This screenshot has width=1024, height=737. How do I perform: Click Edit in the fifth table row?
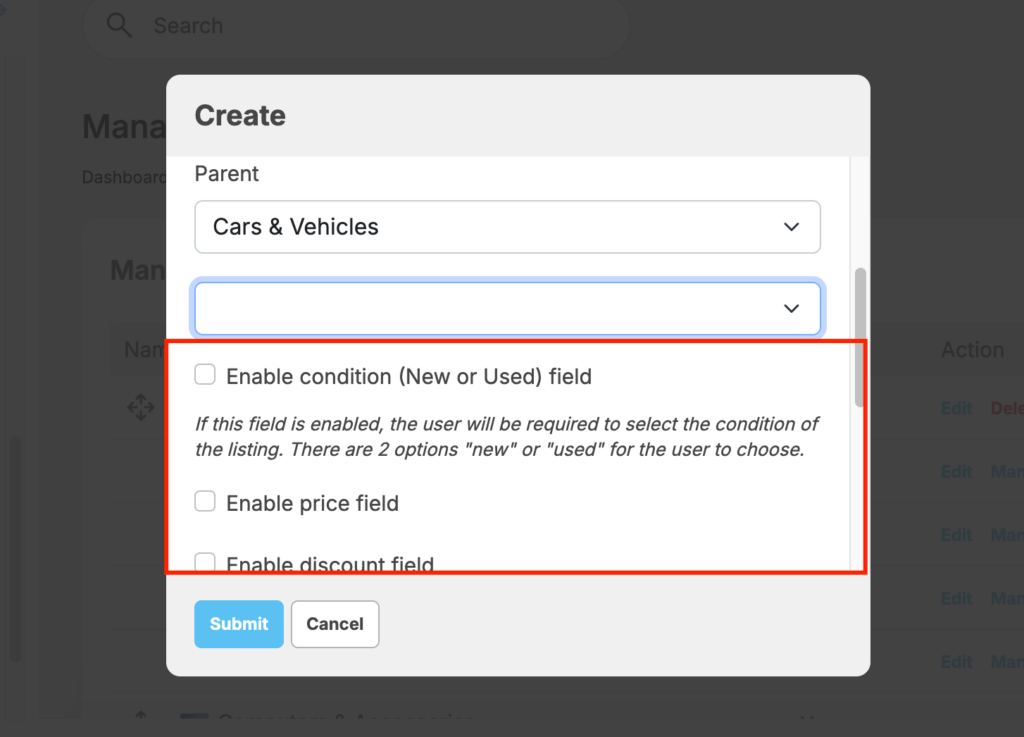956,661
